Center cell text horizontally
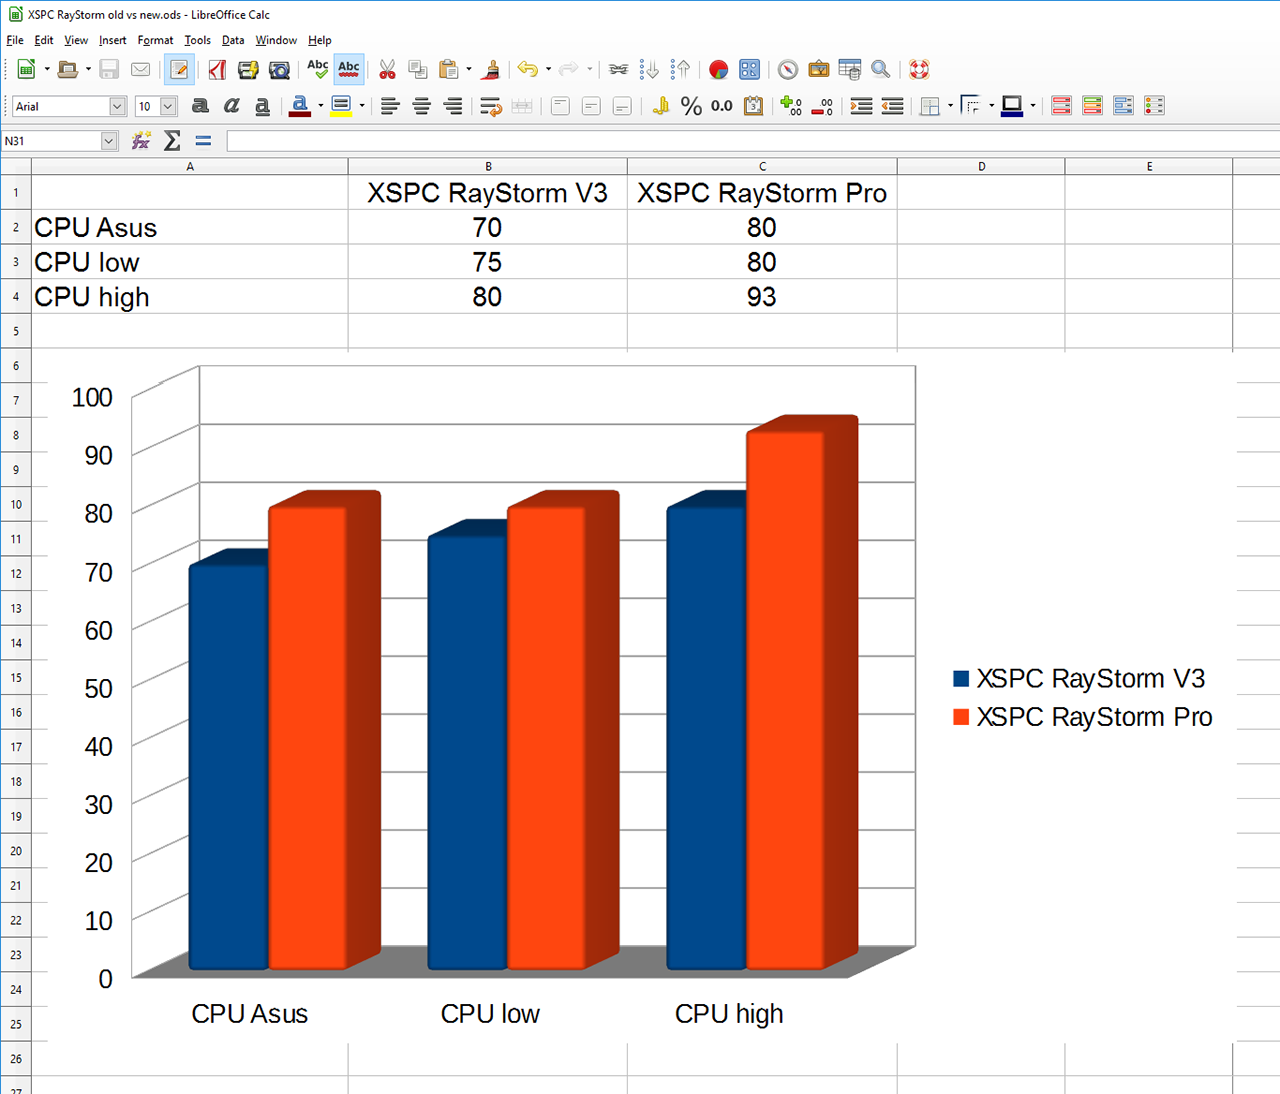The height and width of the screenshot is (1094, 1280). 421,106
